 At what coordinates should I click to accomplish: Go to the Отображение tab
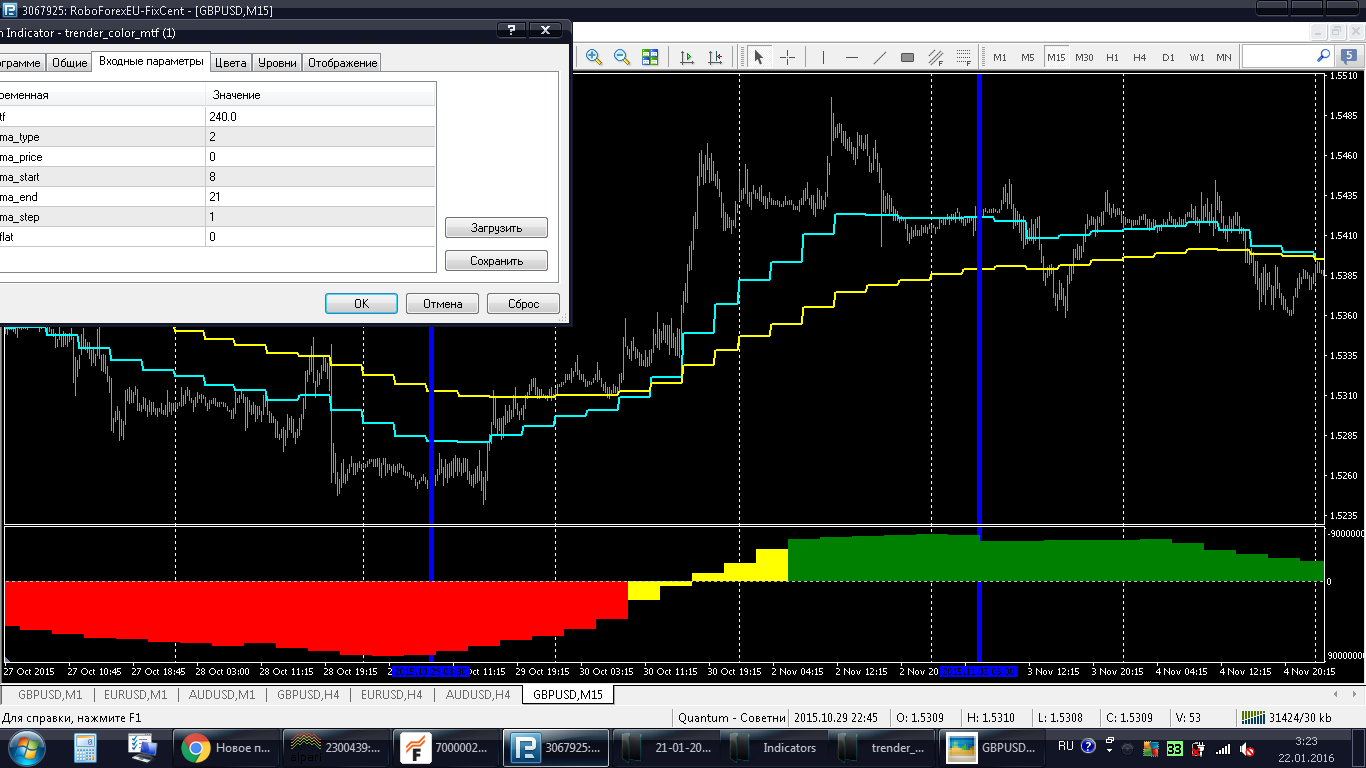click(x=343, y=63)
